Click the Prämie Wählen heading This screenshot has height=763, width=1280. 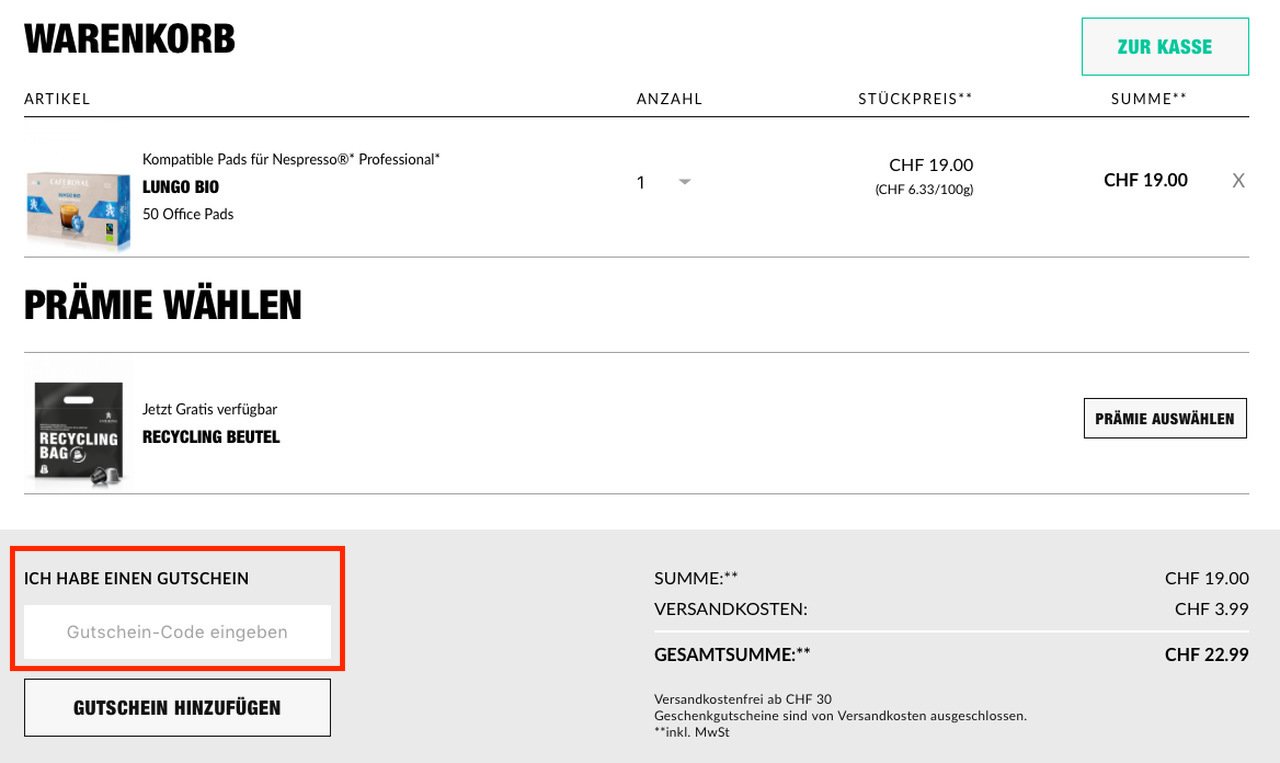(163, 305)
